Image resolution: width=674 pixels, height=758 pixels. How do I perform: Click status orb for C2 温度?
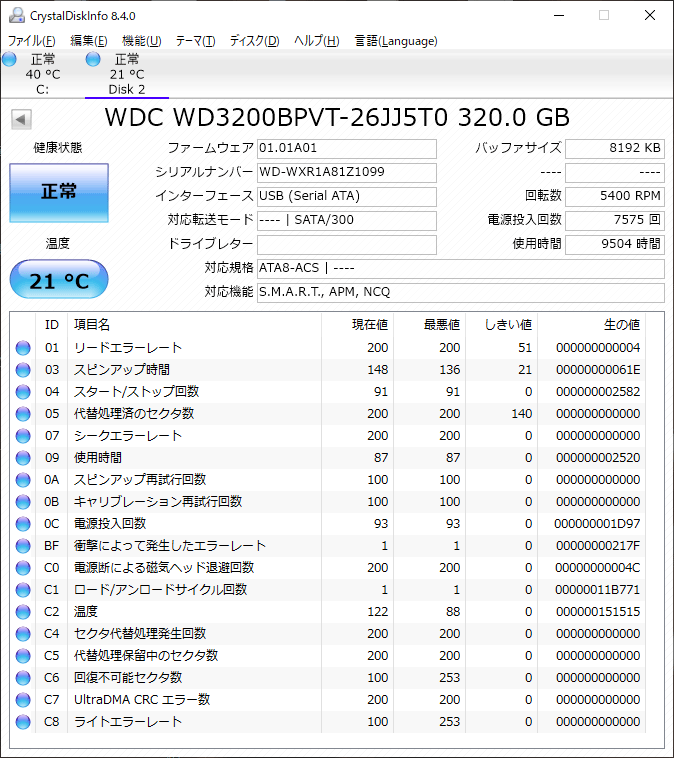[23, 612]
